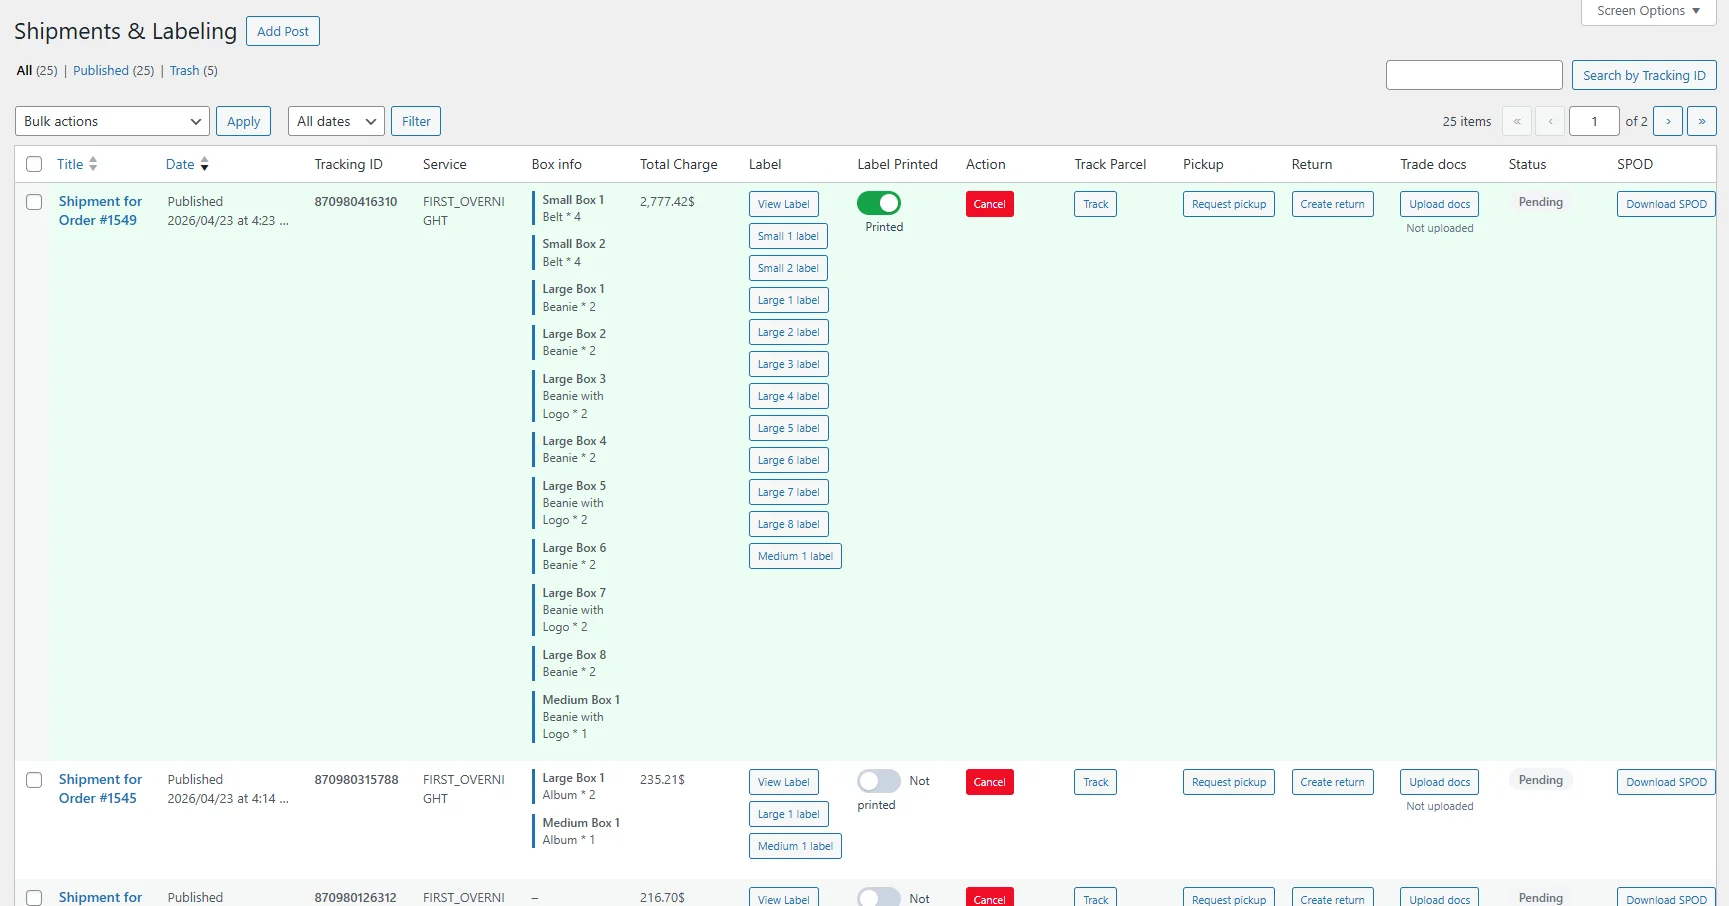
Task: Open Shipment for Order #1545 link
Action: [x=100, y=789]
